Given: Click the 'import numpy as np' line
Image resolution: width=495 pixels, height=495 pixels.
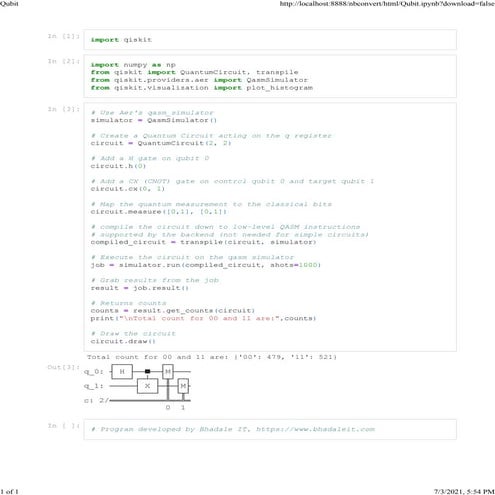Looking at the screenshot, I should (x=133, y=65).
